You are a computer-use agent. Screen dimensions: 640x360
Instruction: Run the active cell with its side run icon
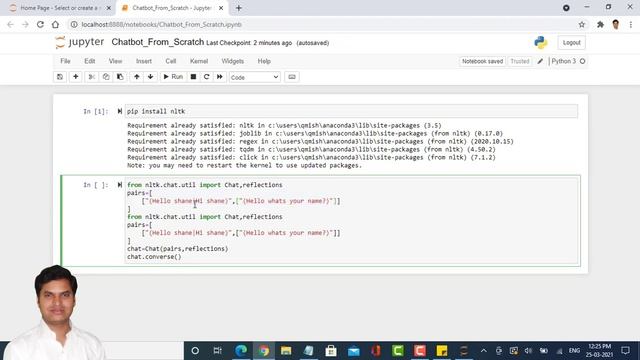coord(120,185)
